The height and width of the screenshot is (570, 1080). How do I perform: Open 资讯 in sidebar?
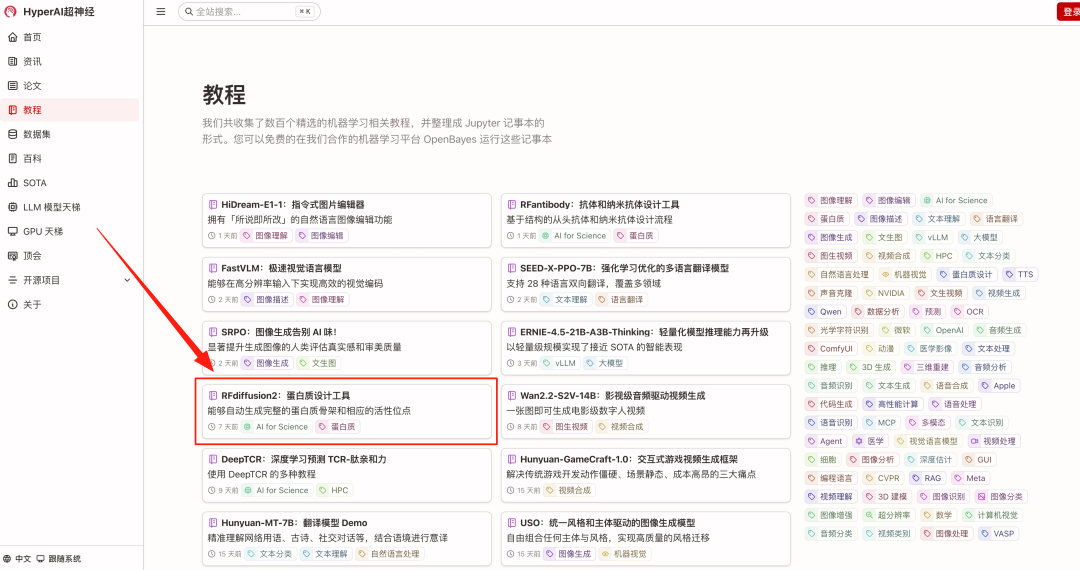coord(70,61)
